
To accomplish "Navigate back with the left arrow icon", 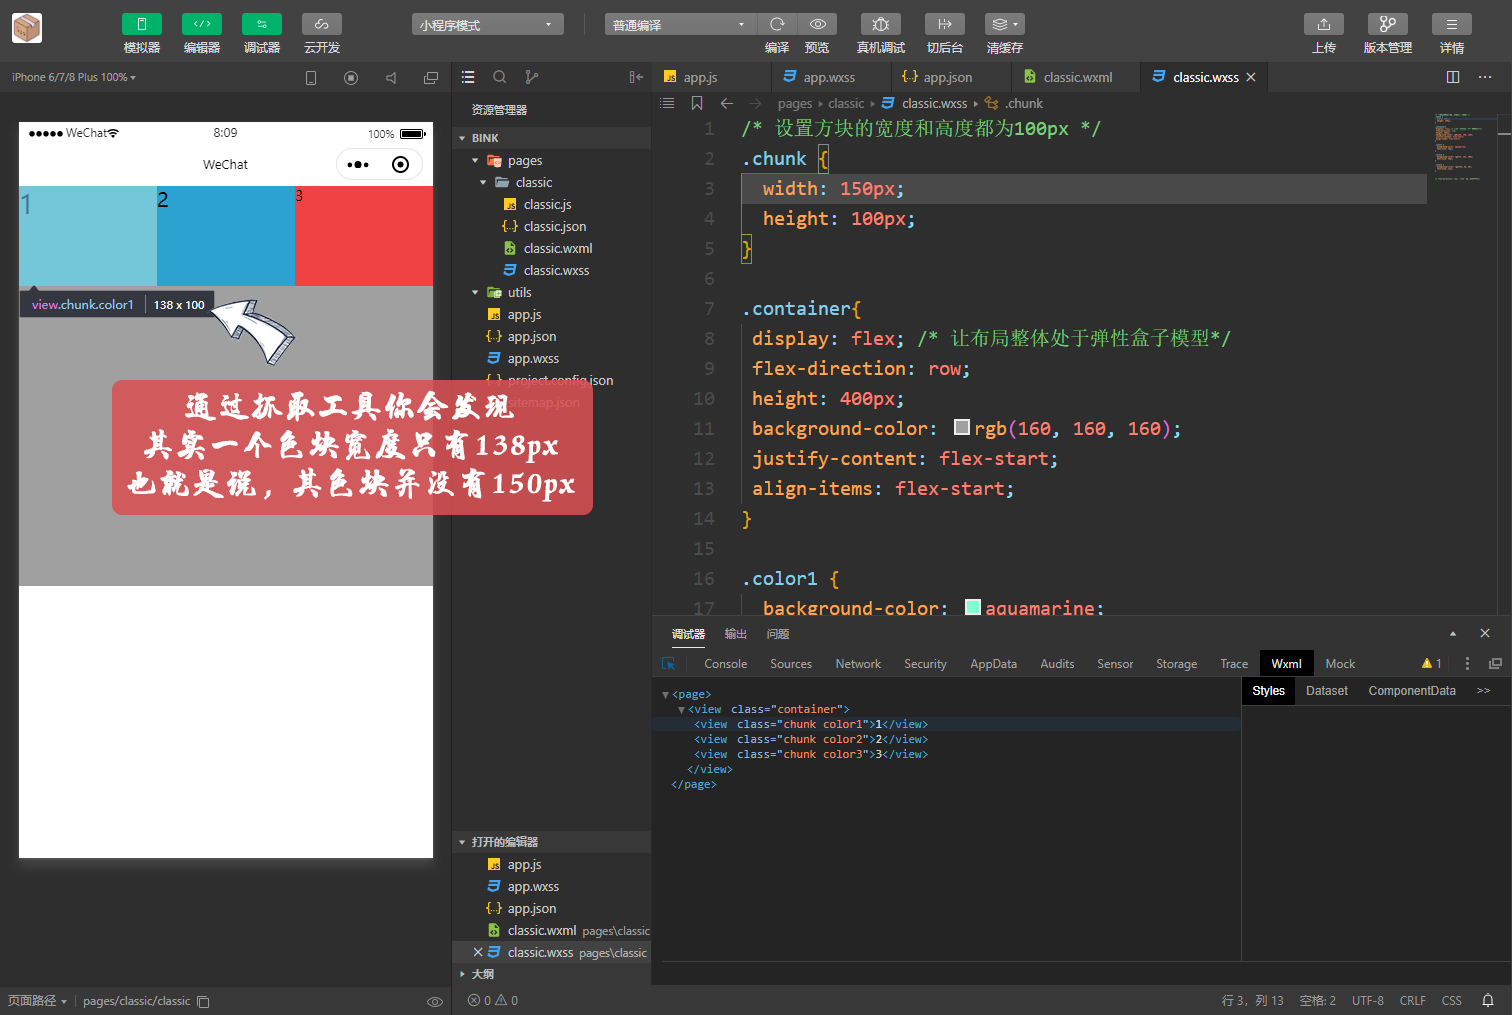I will click(x=727, y=103).
